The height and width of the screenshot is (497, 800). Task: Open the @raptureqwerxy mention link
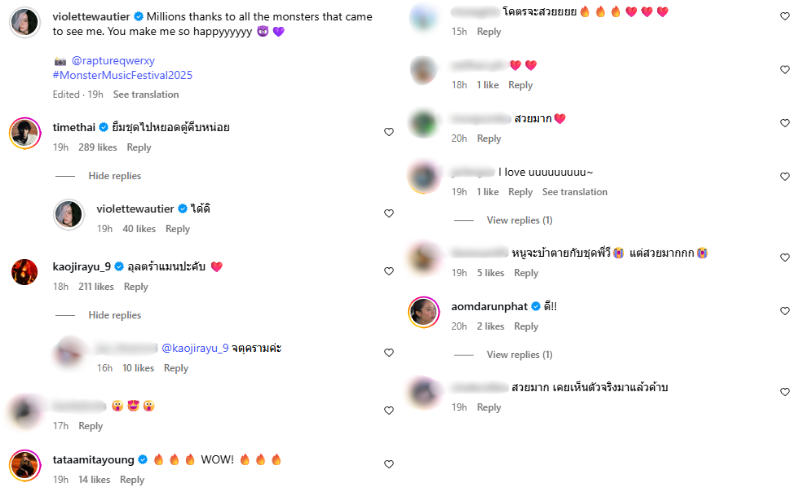[x=113, y=61]
